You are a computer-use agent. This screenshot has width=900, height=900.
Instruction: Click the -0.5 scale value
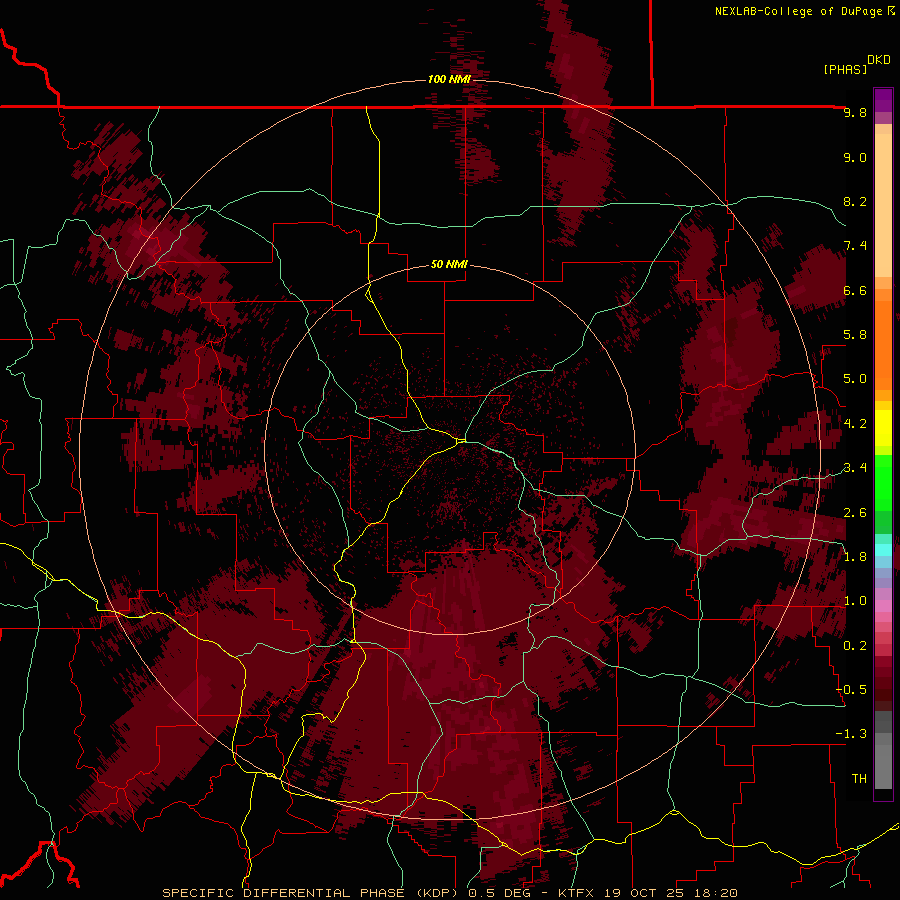click(851, 690)
